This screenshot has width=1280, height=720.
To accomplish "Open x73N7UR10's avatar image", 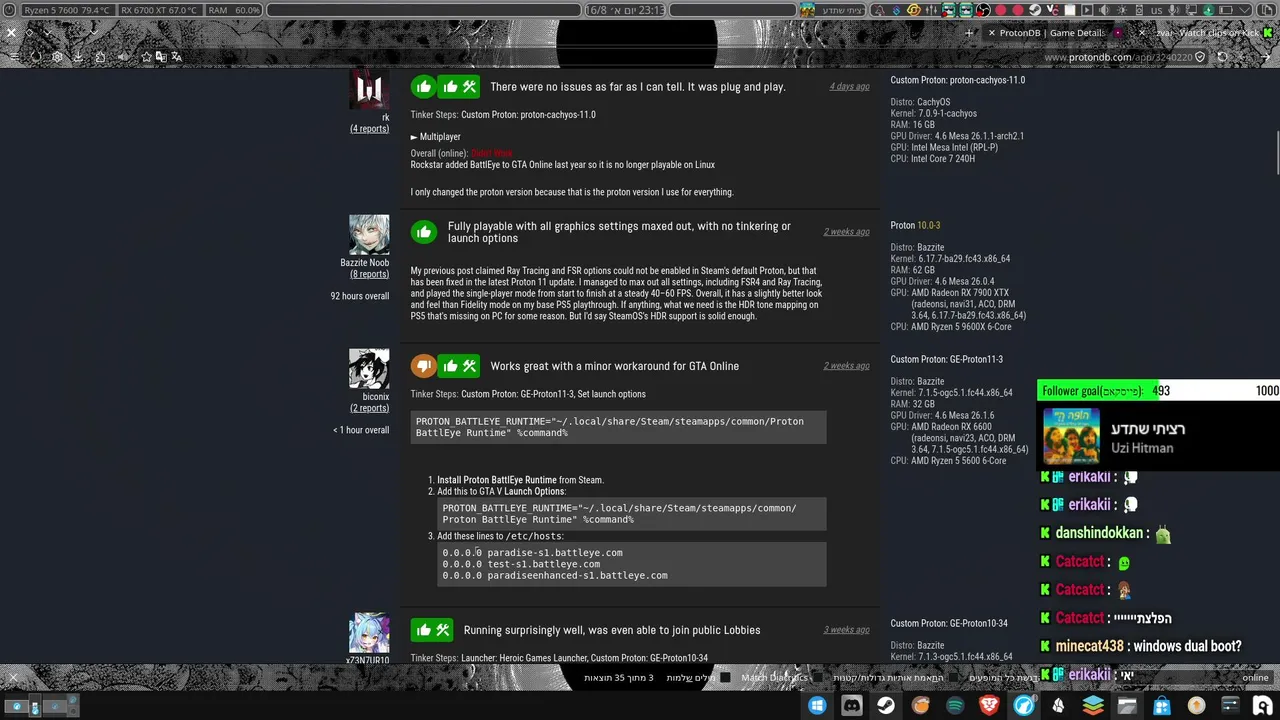I will (x=369, y=633).
